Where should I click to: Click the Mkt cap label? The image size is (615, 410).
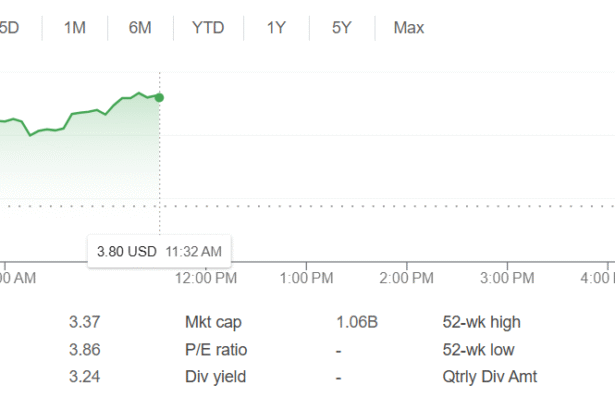(214, 323)
